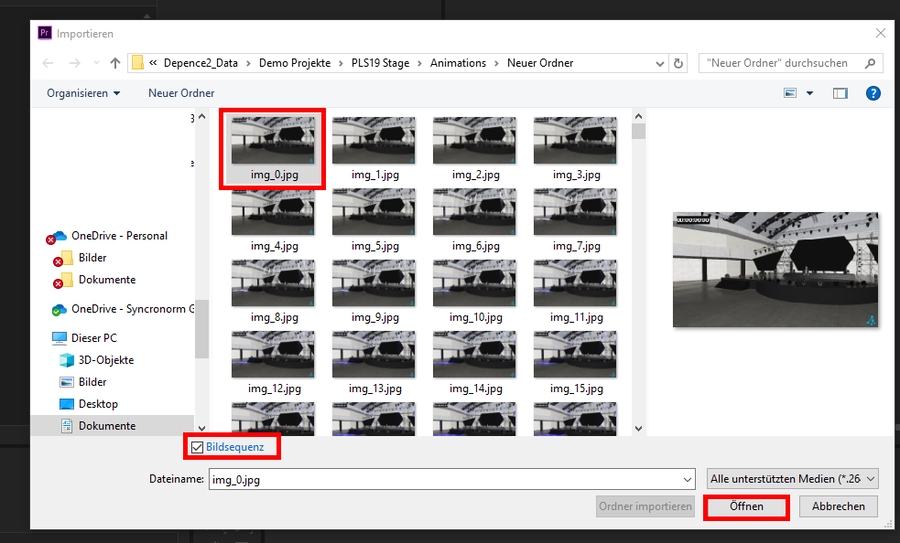Select the 3D-Objekte folder icon
The width and height of the screenshot is (900, 543).
pos(67,360)
